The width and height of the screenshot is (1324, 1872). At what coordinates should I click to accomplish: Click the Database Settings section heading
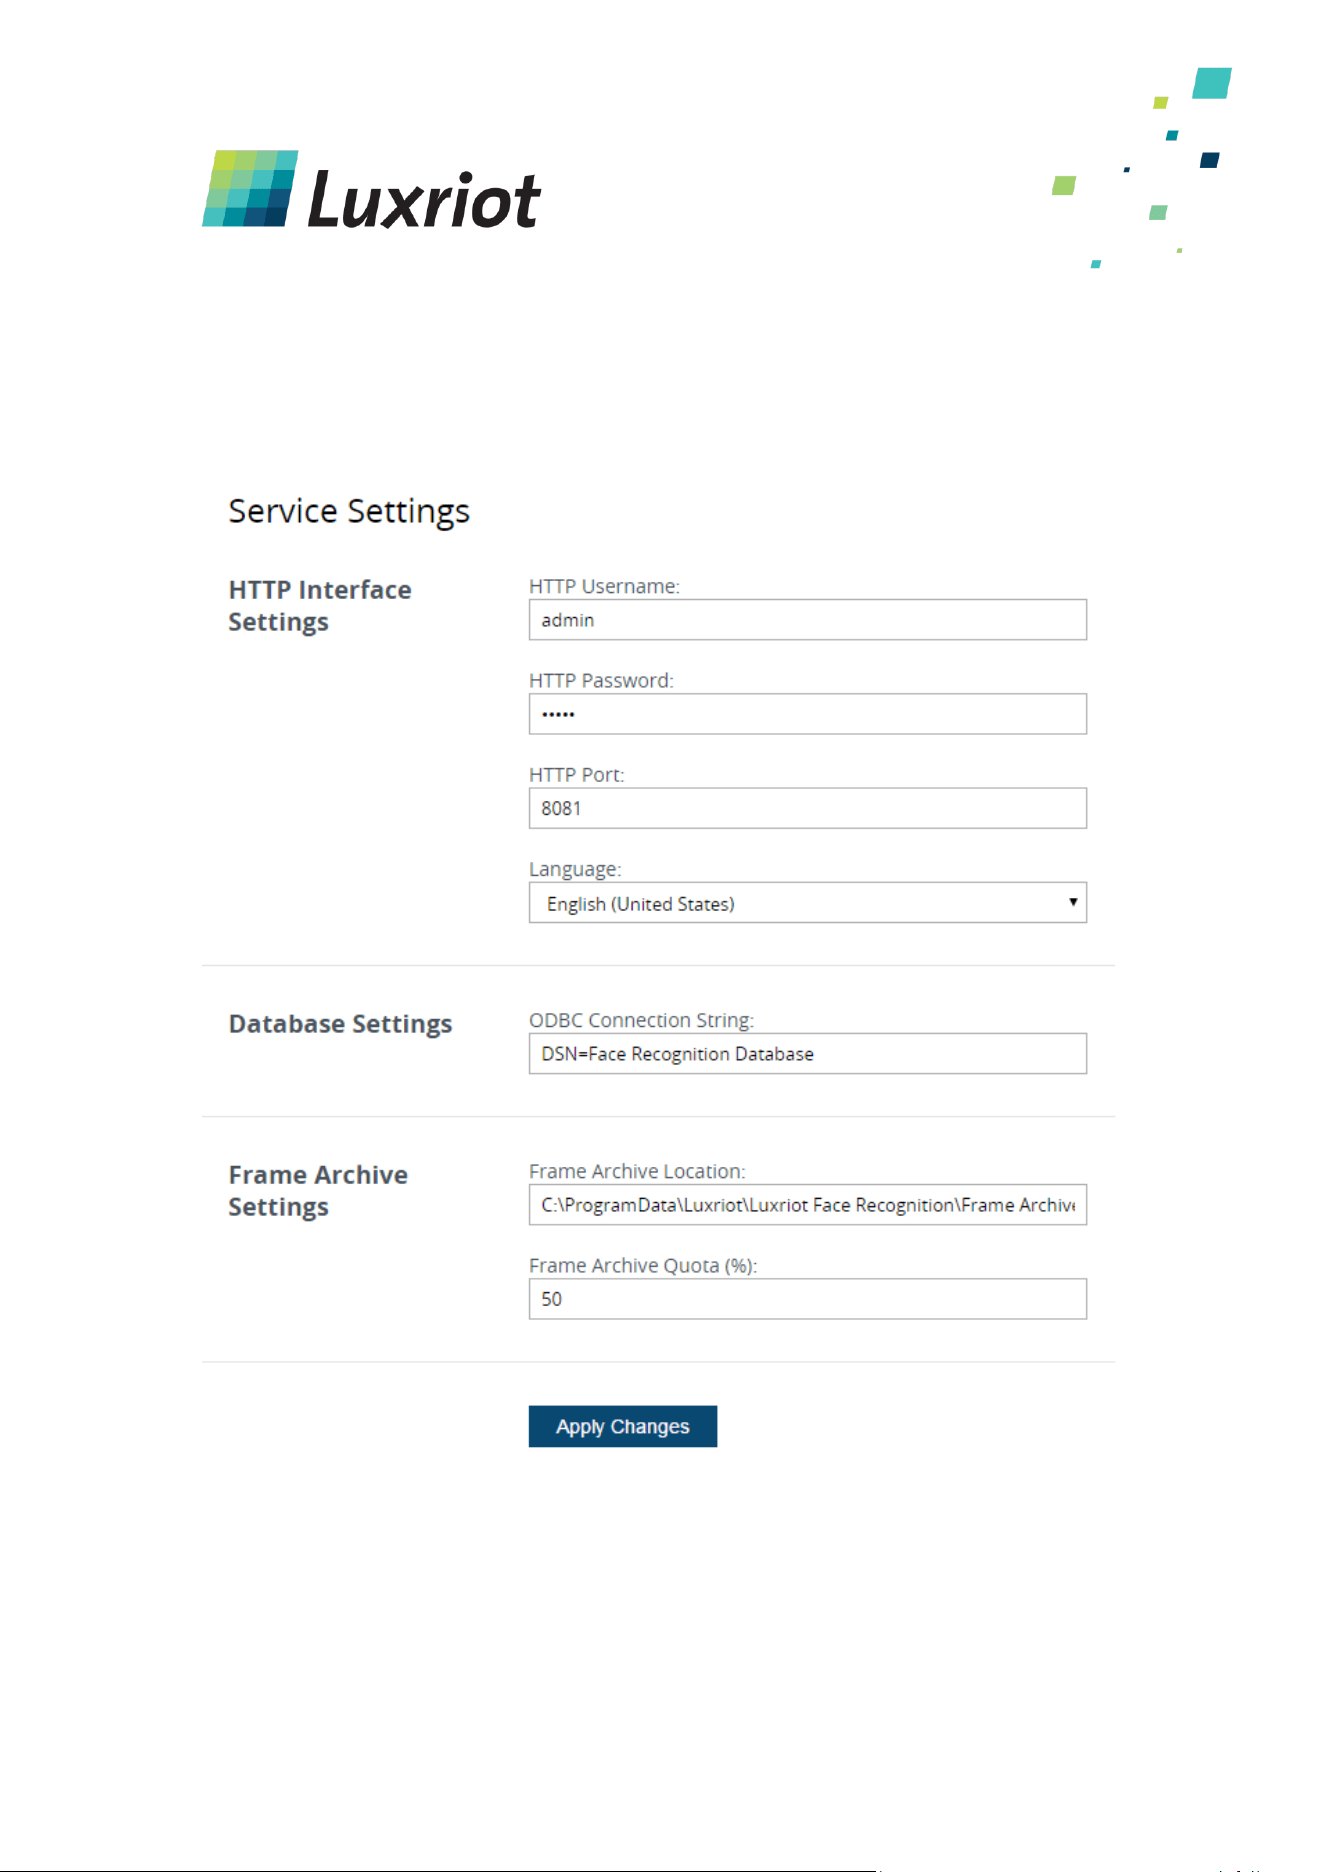(340, 1024)
